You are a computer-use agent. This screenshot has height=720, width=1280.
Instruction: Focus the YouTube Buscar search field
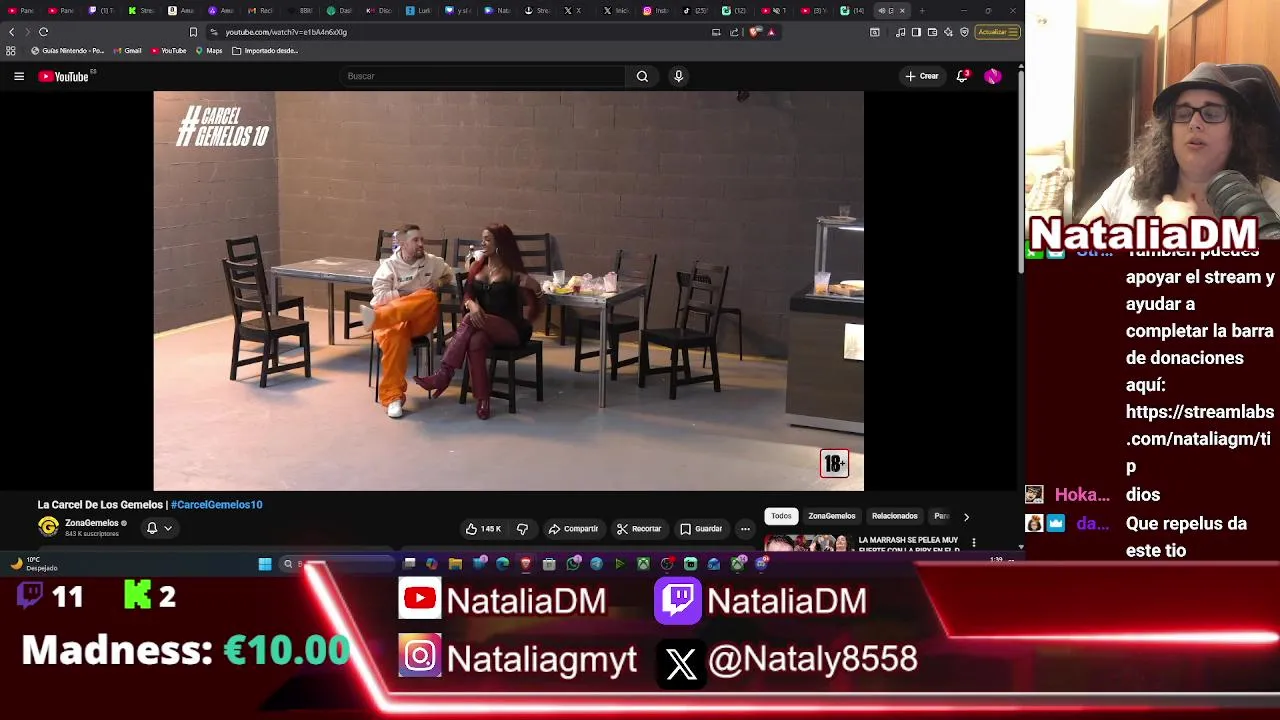tap(484, 76)
